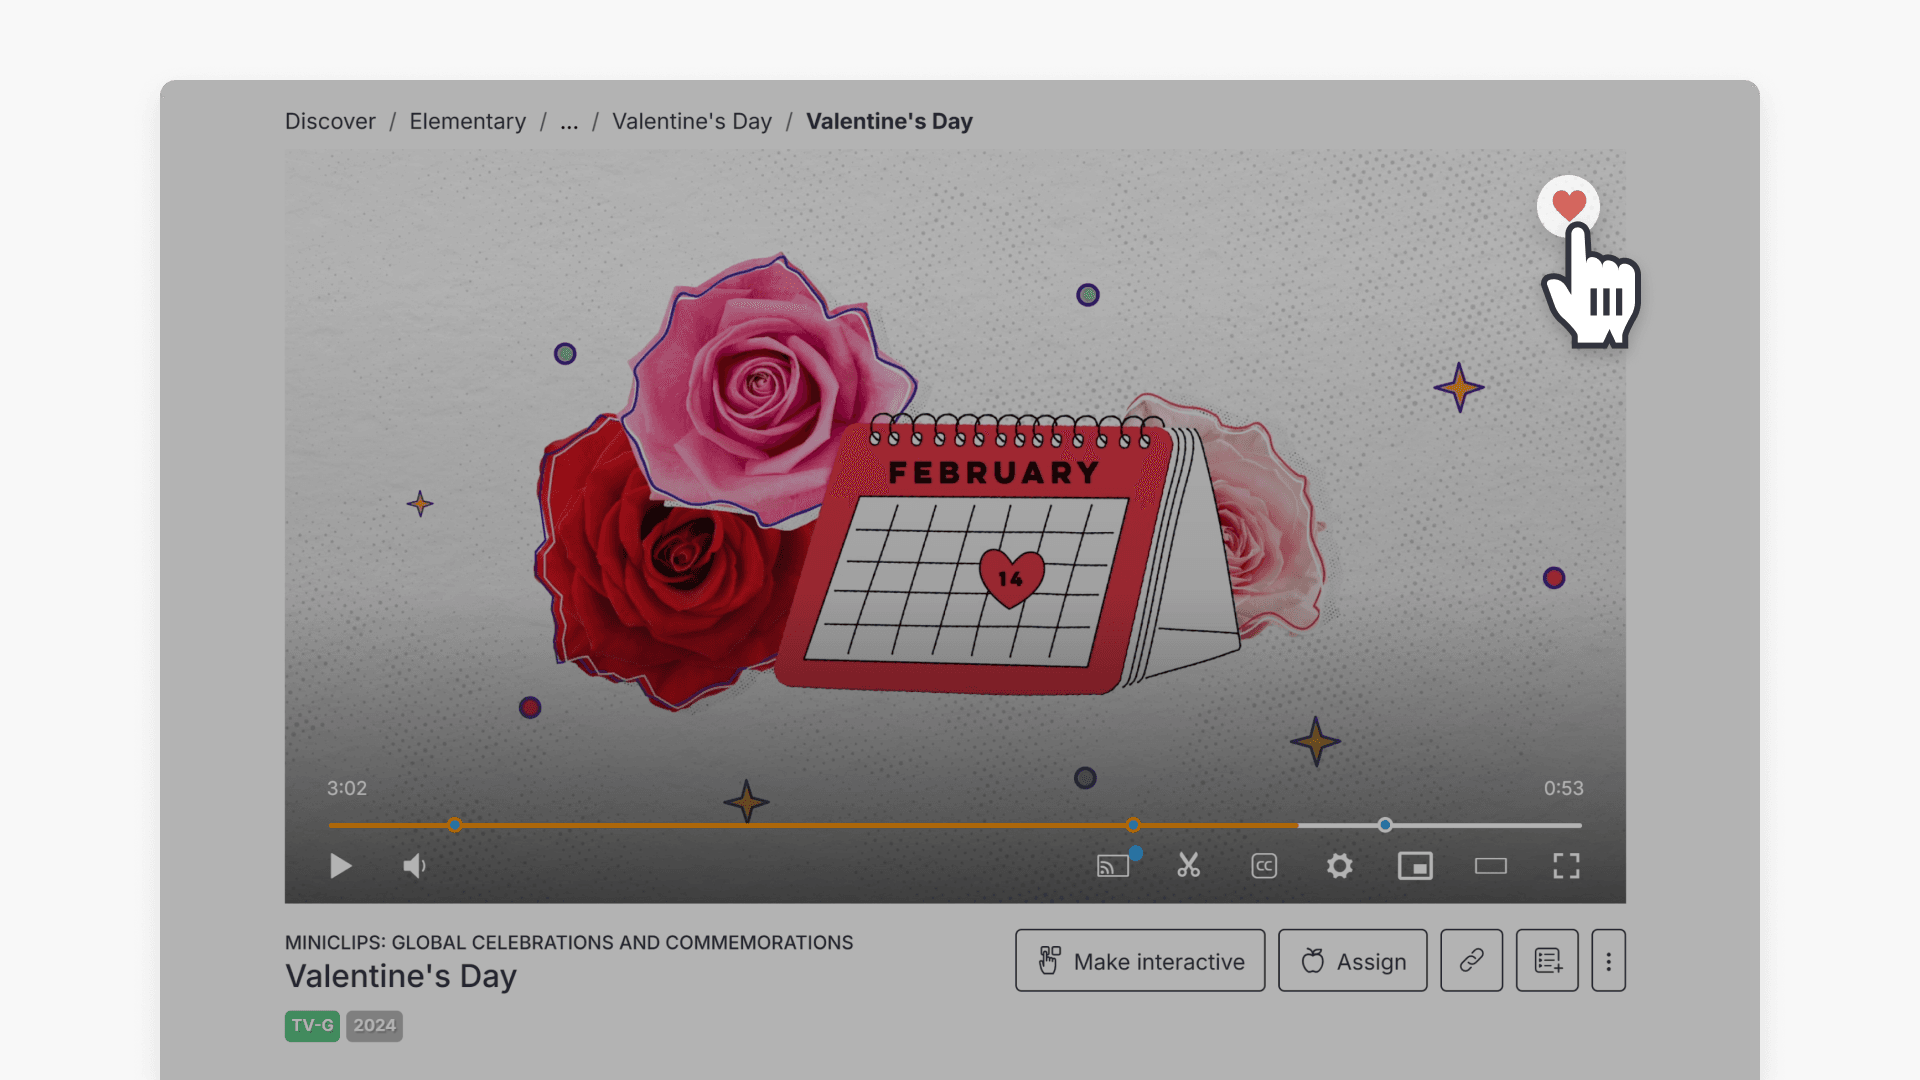Toggle closed captions on

coord(1264,866)
